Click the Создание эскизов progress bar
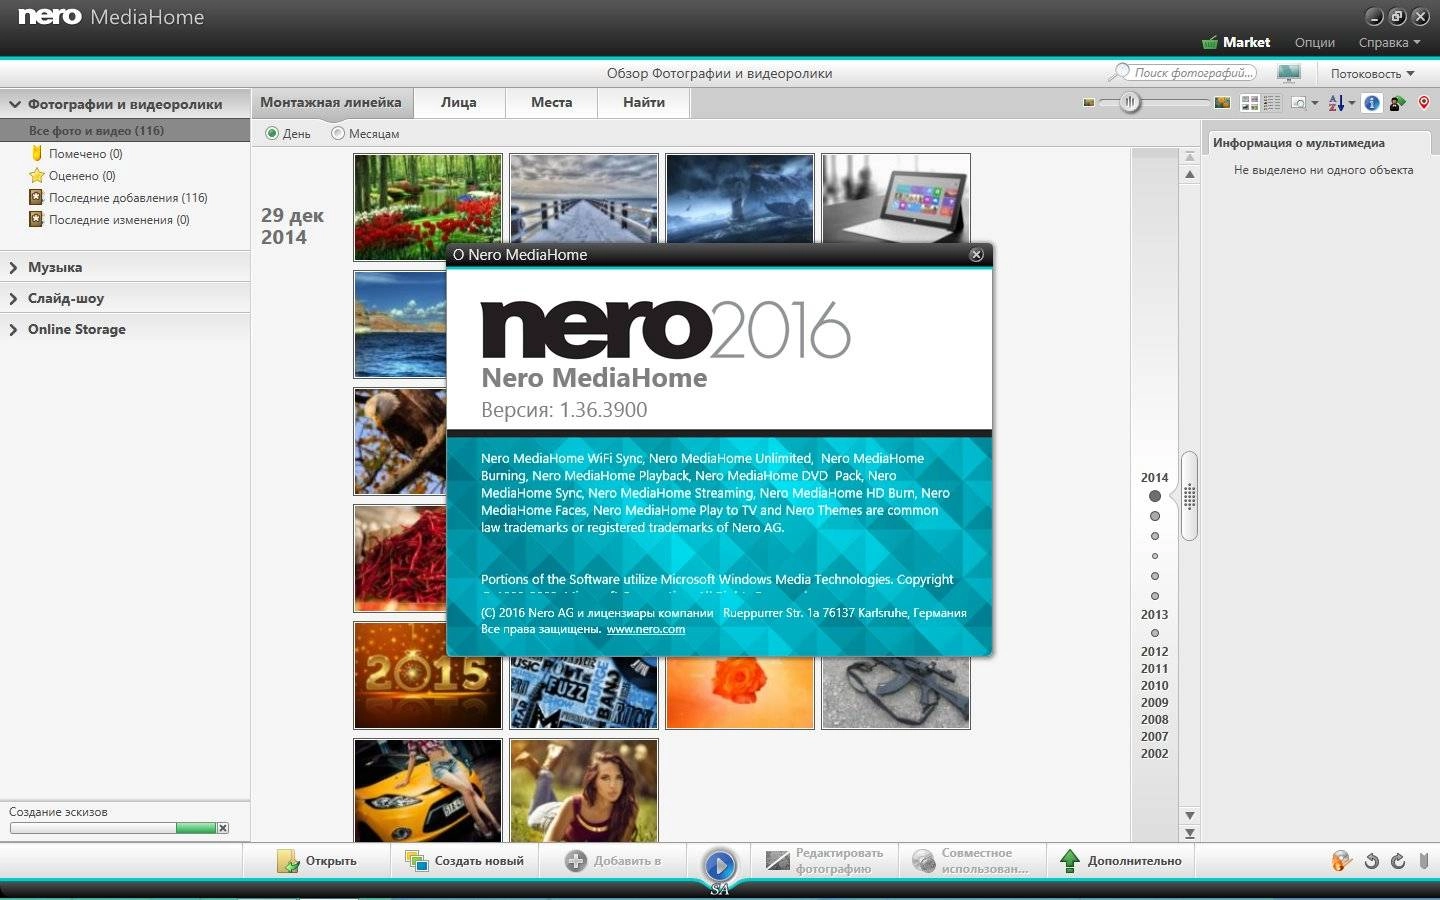Viewport: 1440px width, 900px height. coord(113,828)
